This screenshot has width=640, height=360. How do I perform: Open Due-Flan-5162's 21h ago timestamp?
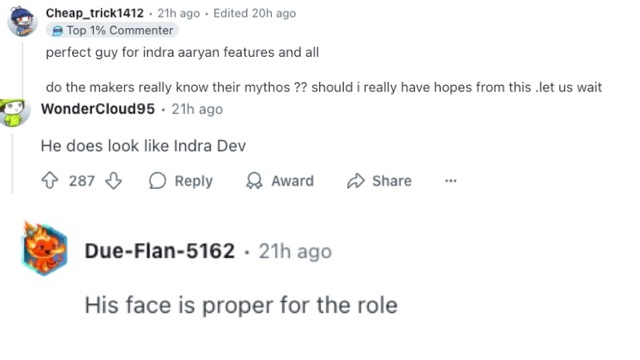tap(295, 251)
